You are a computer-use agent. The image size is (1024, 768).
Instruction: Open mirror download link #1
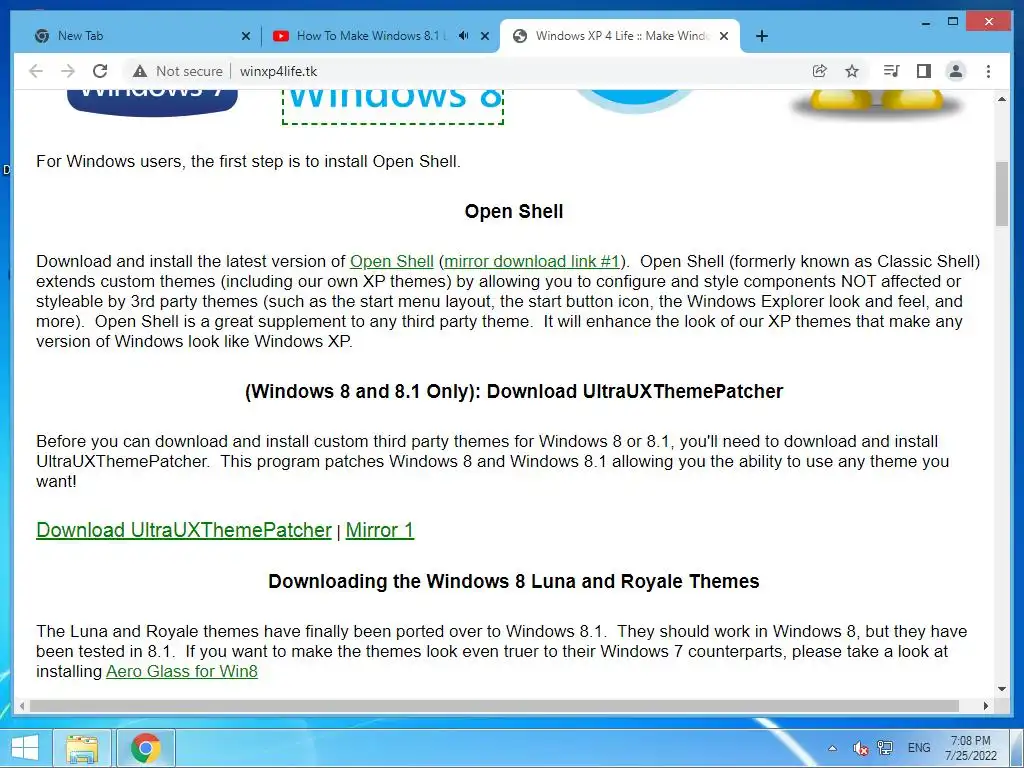[x=532, y=261]
